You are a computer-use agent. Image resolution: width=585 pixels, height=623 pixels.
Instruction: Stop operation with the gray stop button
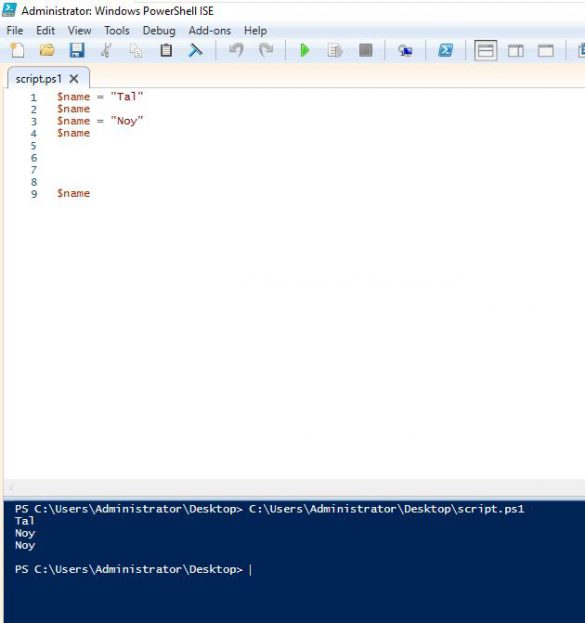pyautogui.click(x=366, y=50)
